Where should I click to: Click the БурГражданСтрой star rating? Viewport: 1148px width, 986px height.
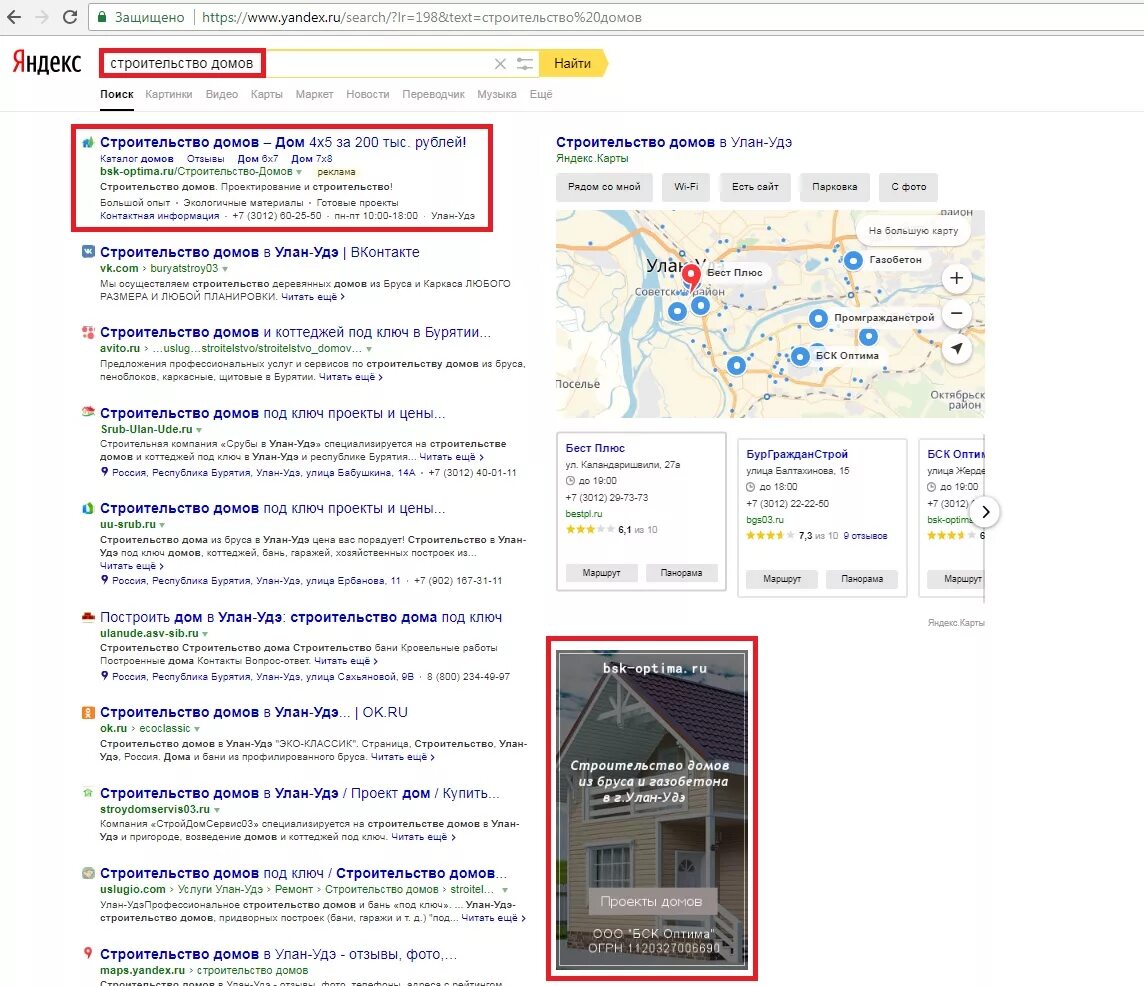pyautogui.click(x=770, y=535)
